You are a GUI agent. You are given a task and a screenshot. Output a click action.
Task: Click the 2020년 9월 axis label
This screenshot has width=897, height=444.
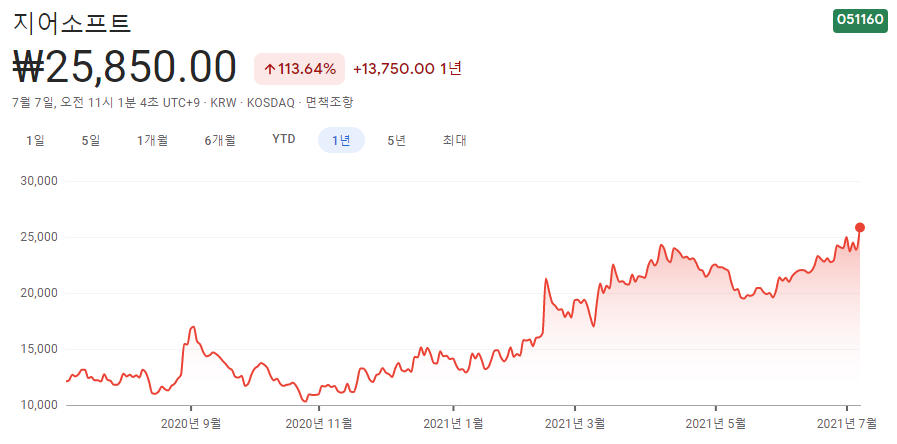(x=190, y=424)
